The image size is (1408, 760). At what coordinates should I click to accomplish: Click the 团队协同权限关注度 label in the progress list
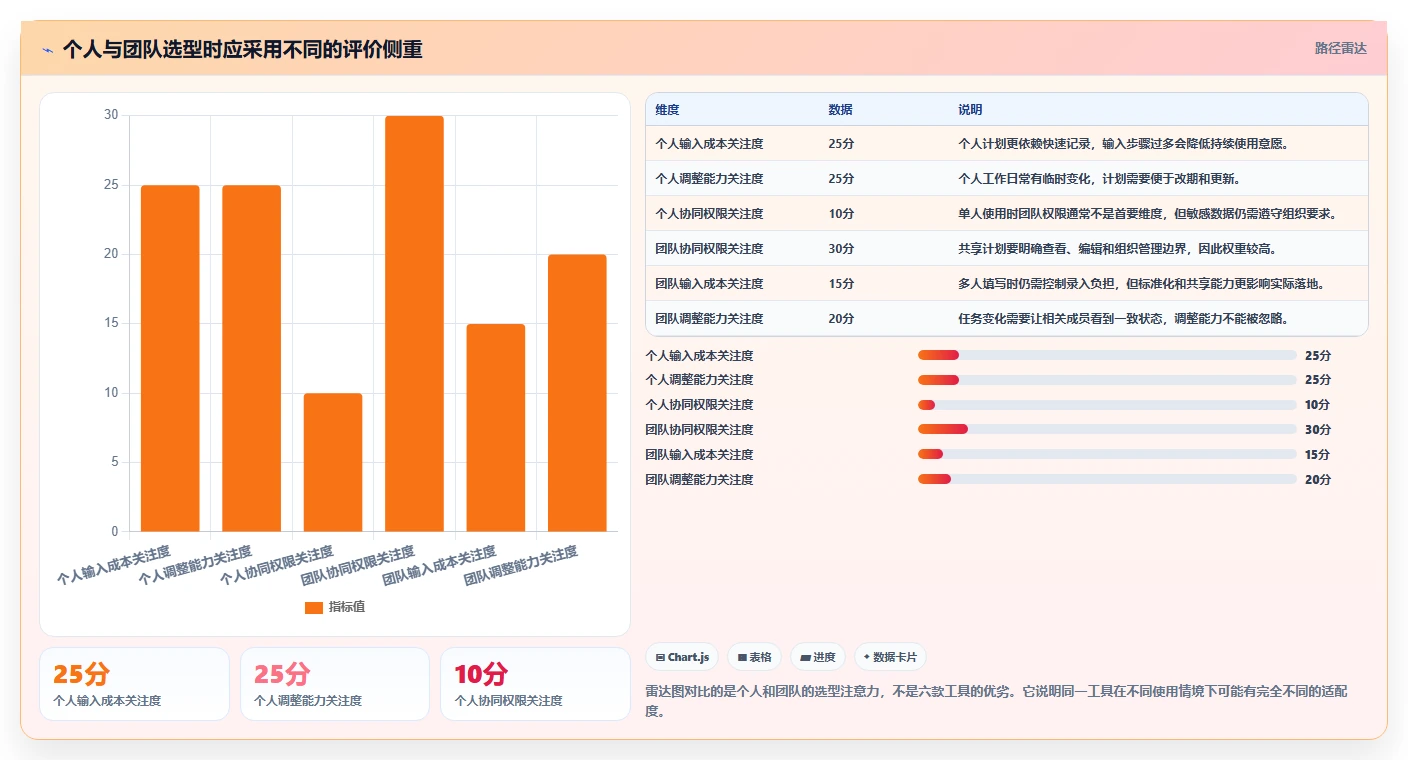(700, 429)
